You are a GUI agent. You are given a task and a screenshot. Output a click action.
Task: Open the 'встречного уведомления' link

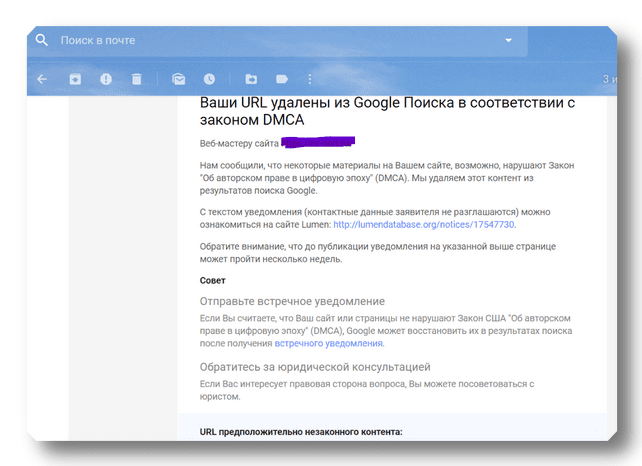tap(328, 343)
